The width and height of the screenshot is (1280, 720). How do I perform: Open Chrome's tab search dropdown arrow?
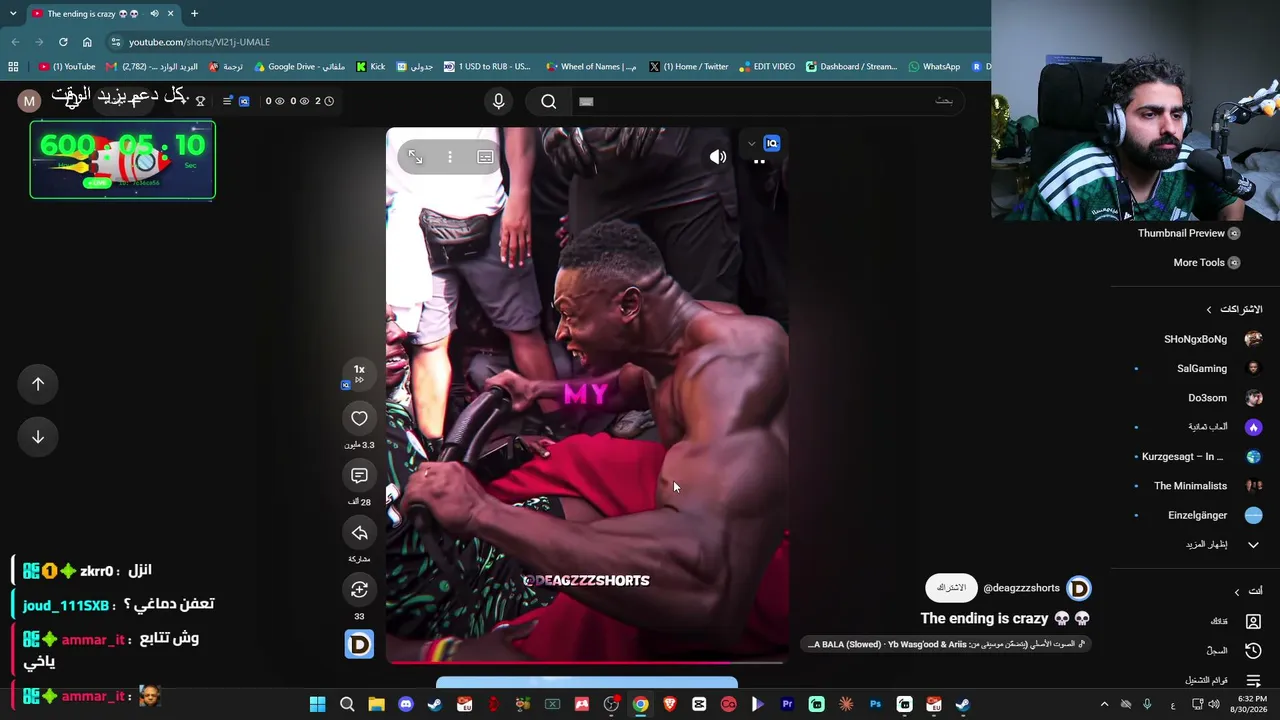coord(13,14)
